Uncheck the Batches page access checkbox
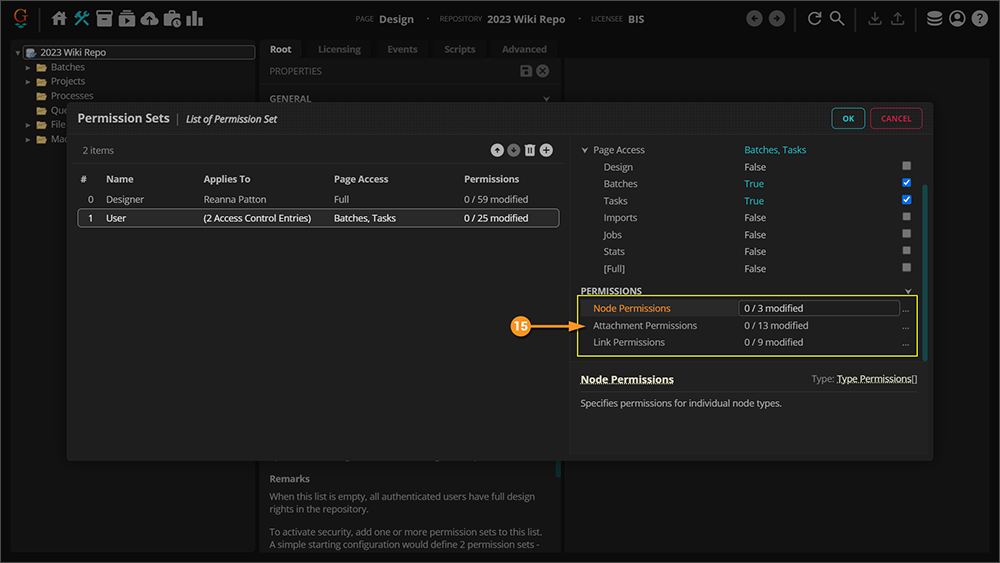This screenshot has width=1000, height=563. [x=906, y=183]
